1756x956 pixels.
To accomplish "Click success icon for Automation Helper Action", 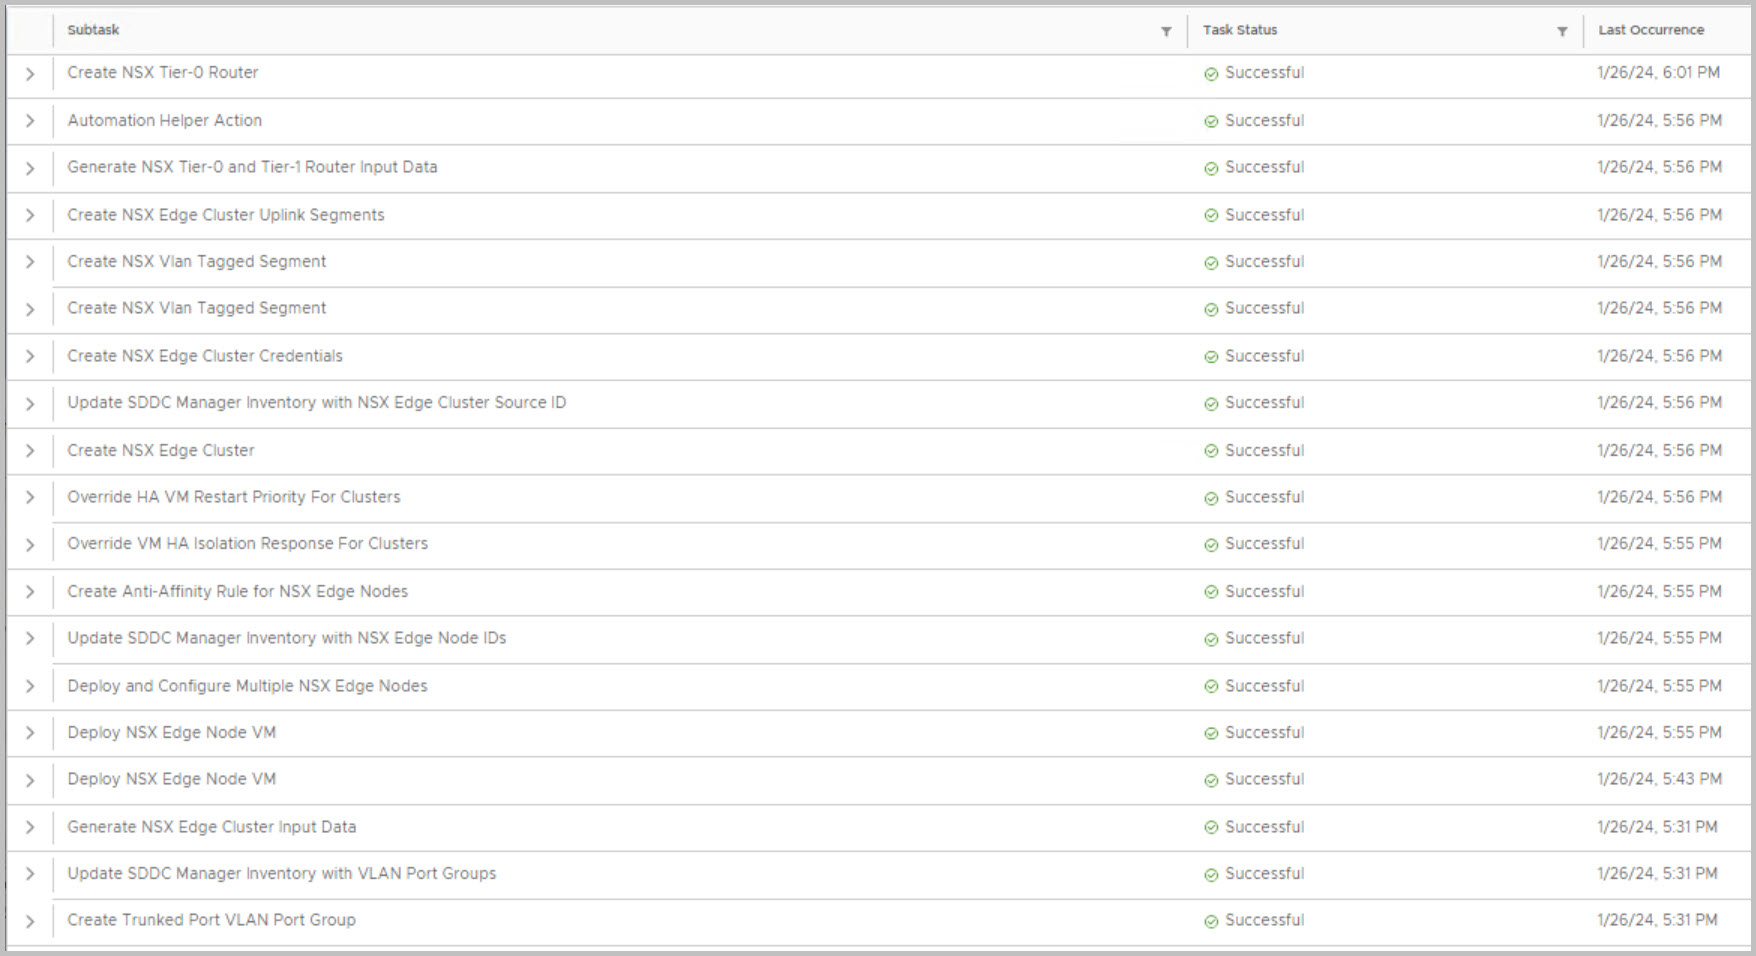I will [x=1211, y=121].
